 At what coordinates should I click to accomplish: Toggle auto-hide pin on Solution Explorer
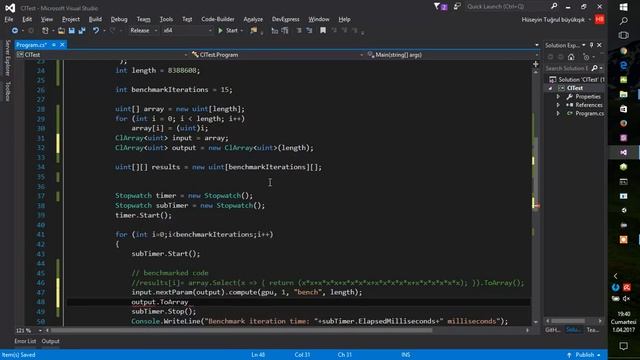591,45
